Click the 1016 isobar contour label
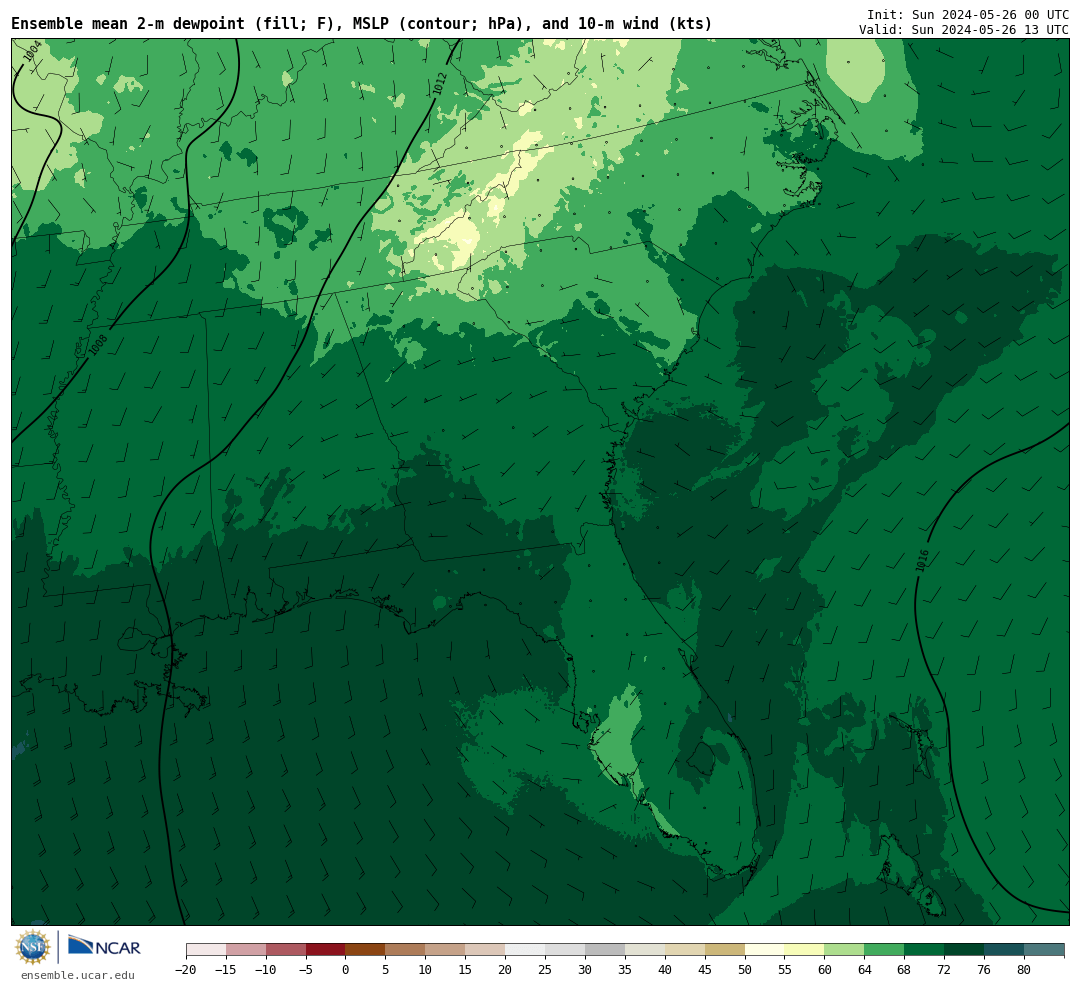Image resolution: width=1080 pixels, height=988 pixels. pyautogui.click(x=922, y=560)
